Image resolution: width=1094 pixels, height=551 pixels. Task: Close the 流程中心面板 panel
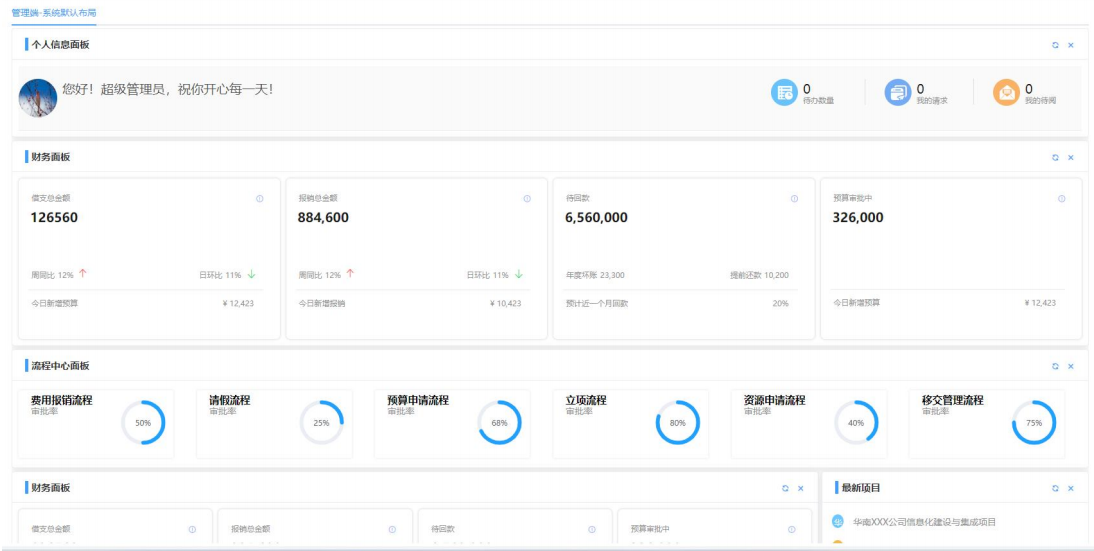tap(1071, 366)
